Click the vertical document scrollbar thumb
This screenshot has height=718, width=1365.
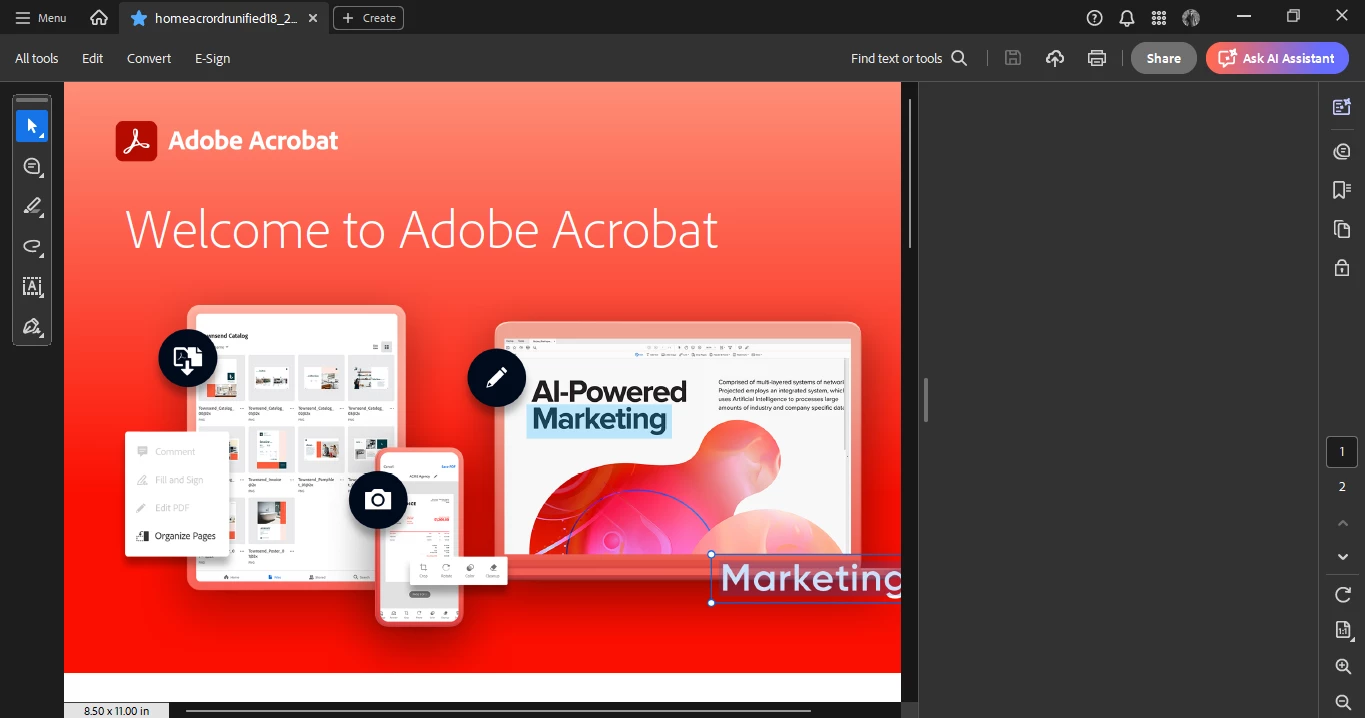coord(910,175)
